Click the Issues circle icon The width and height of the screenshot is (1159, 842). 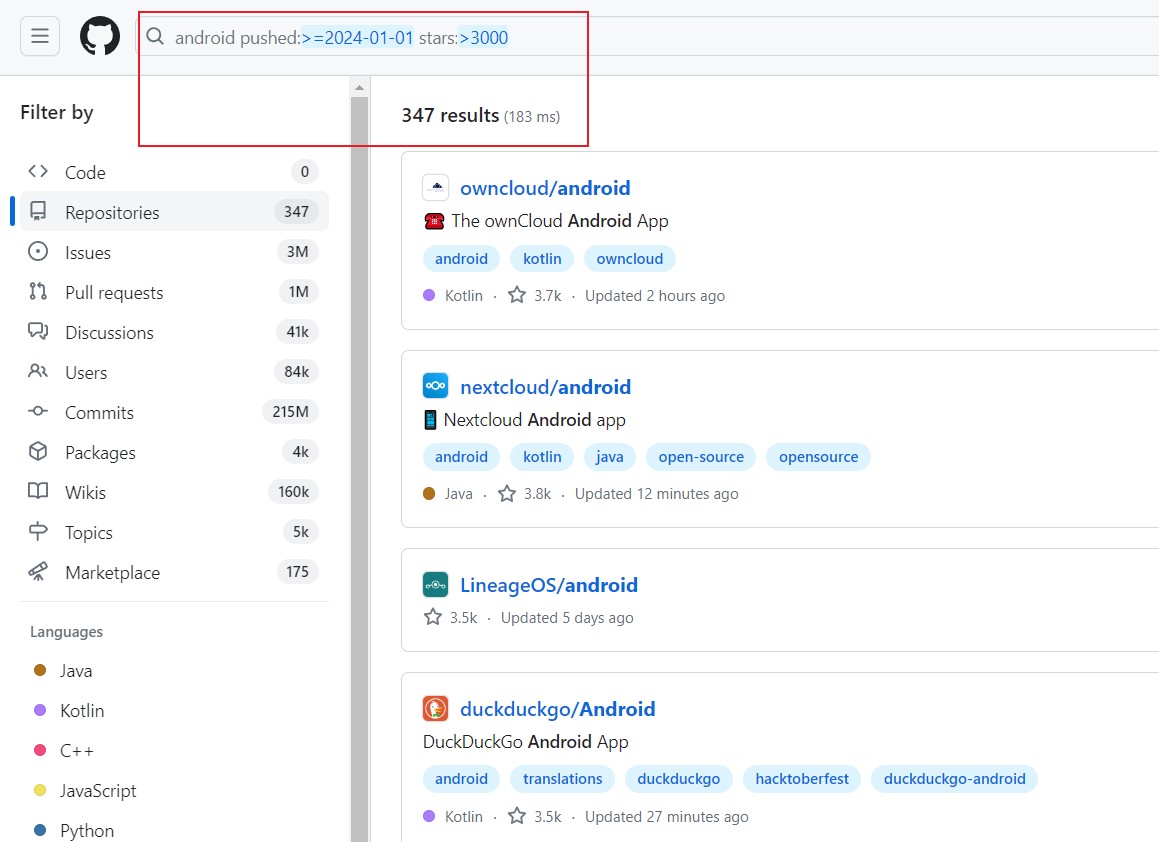click(x=38, y=251)
